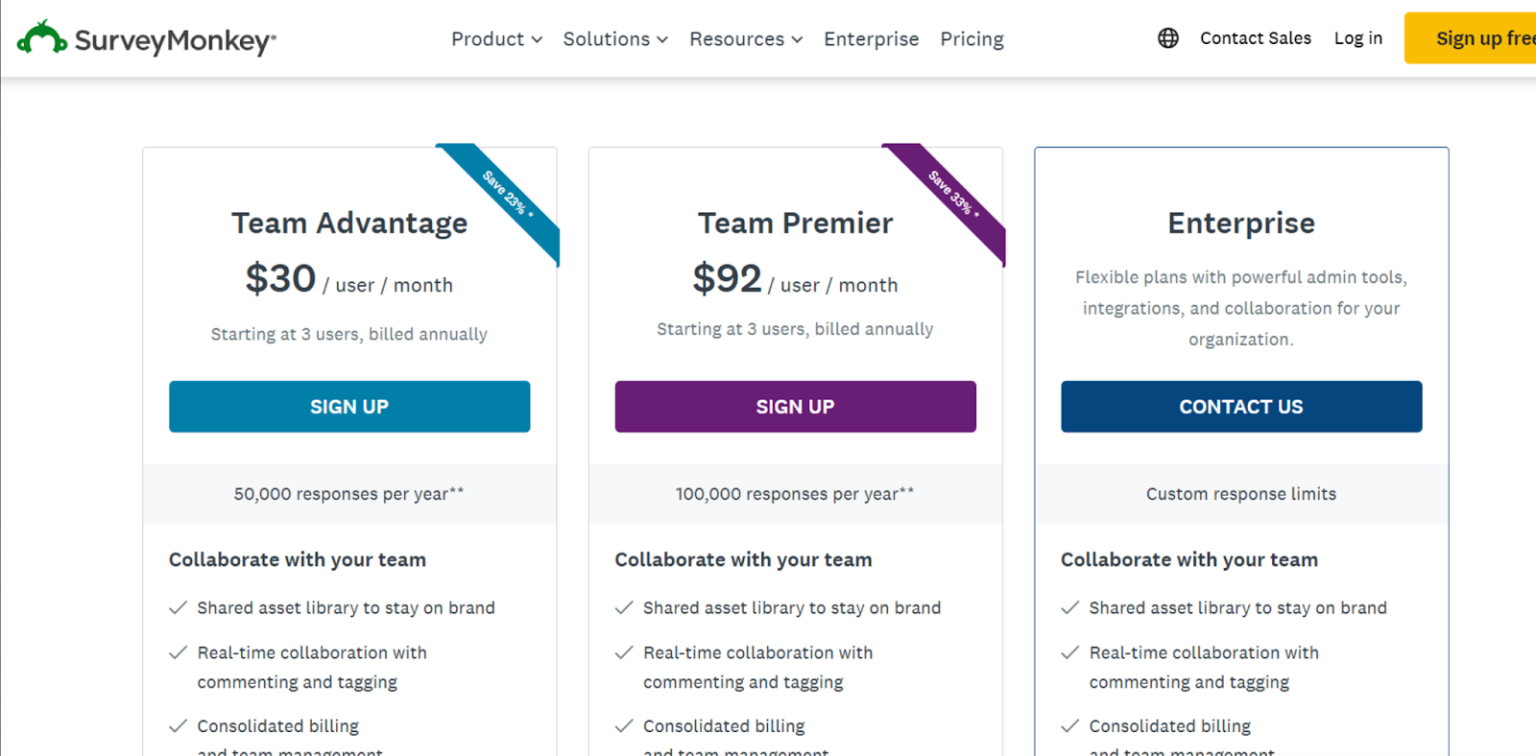Click checkmark beside Team Advantage shared asset library
Image resolution: width=1536 pixels, height=756 pixels.
pos(179,608)
